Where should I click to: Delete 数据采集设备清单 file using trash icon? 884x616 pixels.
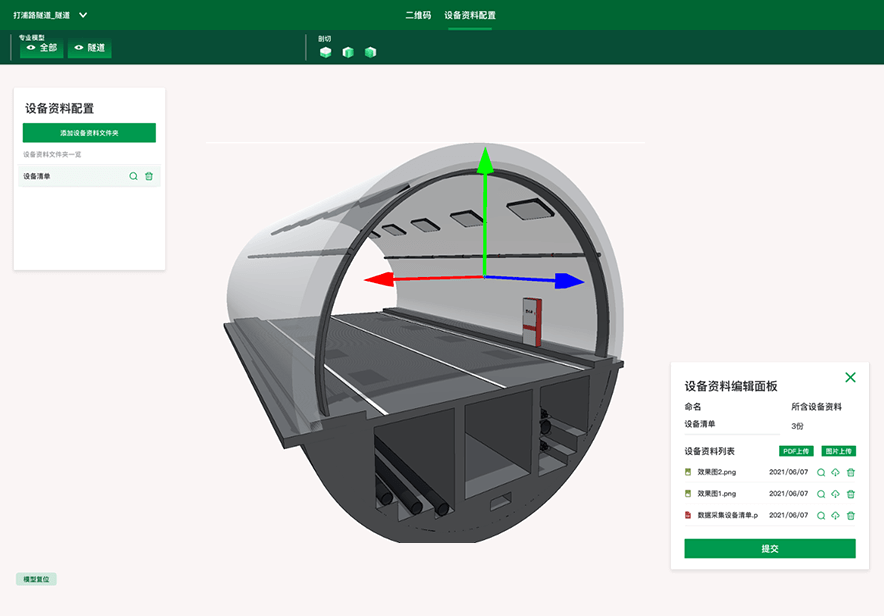point(851,516)
